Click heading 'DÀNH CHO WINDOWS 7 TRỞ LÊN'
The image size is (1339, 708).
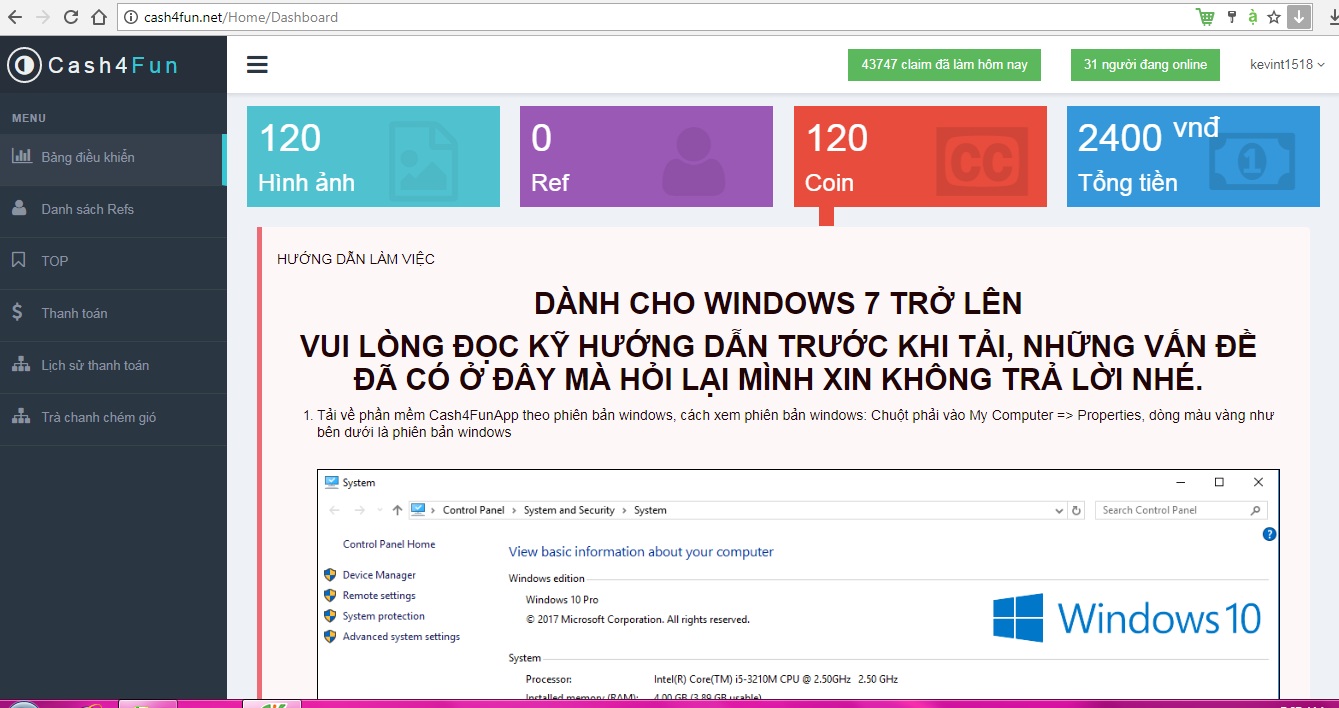(778, 303)
